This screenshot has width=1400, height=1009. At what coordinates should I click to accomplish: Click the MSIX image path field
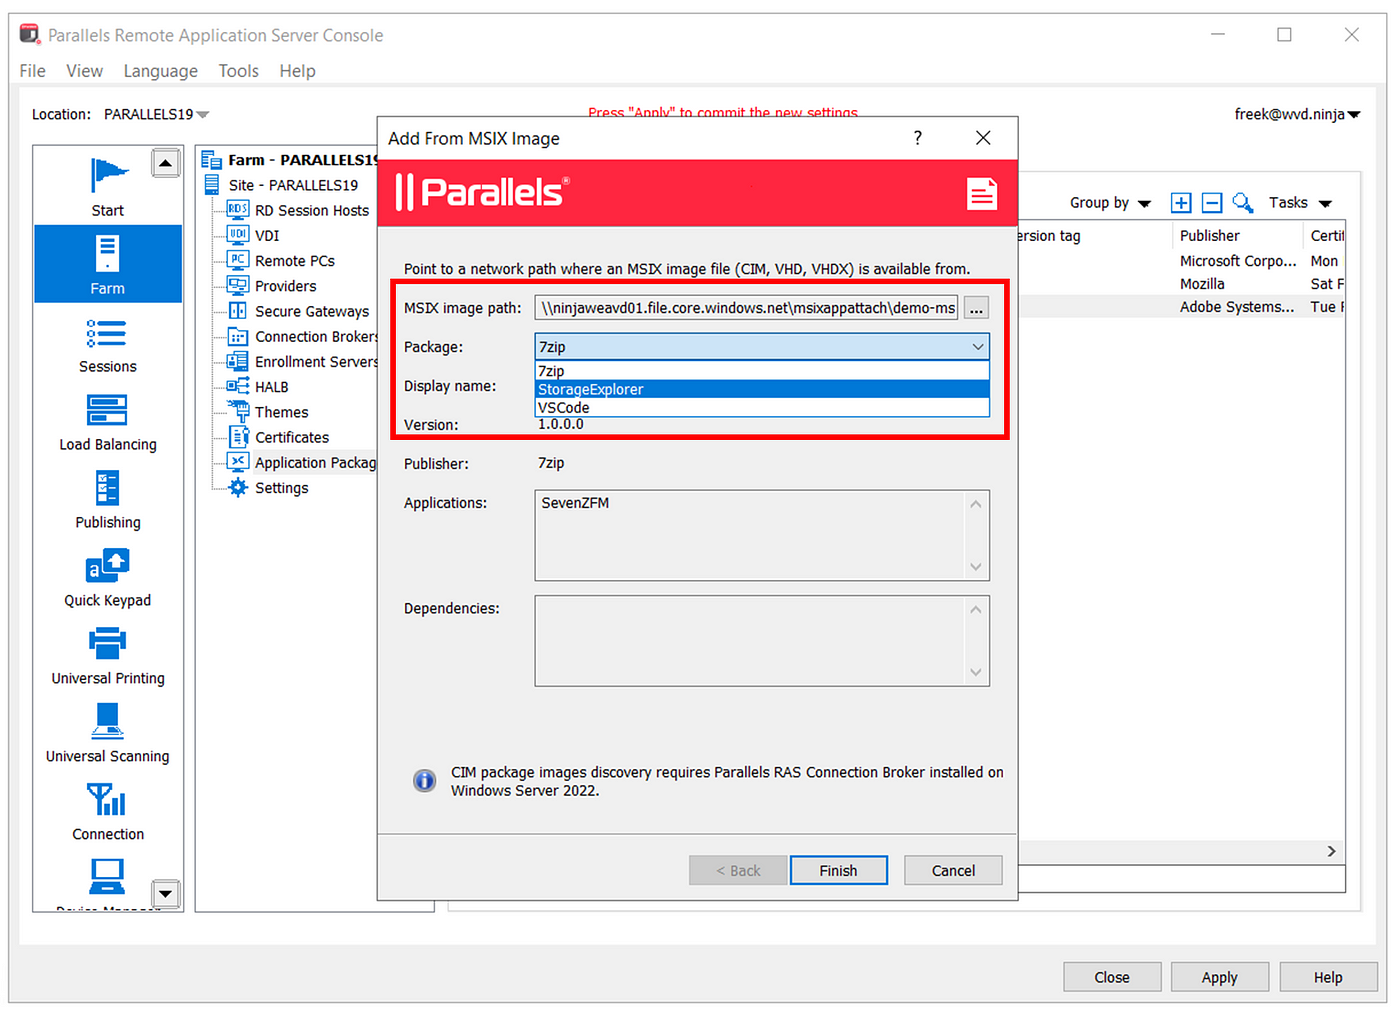click(746, 308)
